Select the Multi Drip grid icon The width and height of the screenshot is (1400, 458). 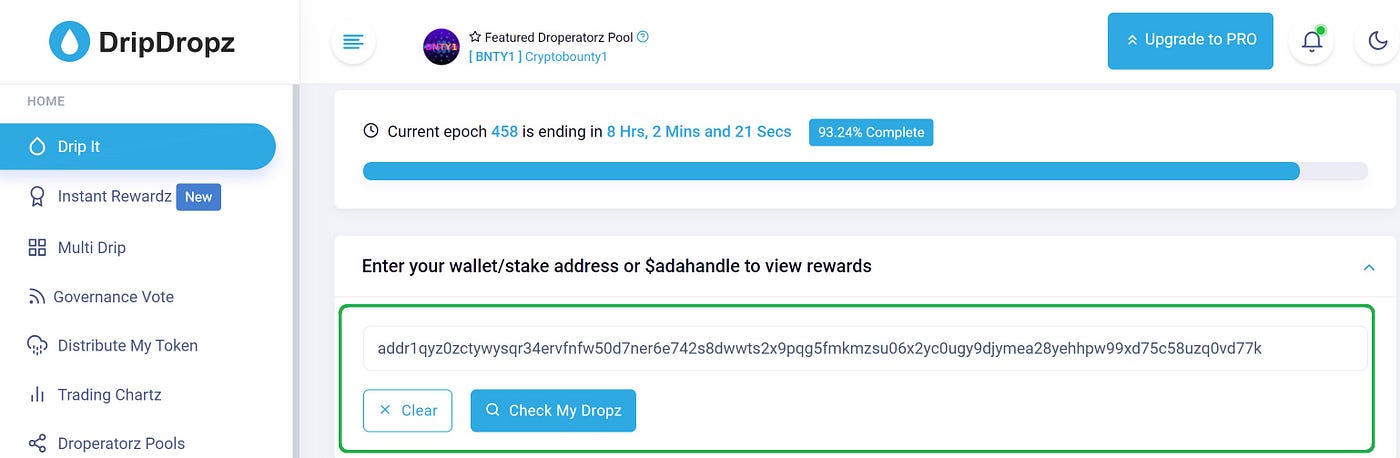[x=37, y=247]
